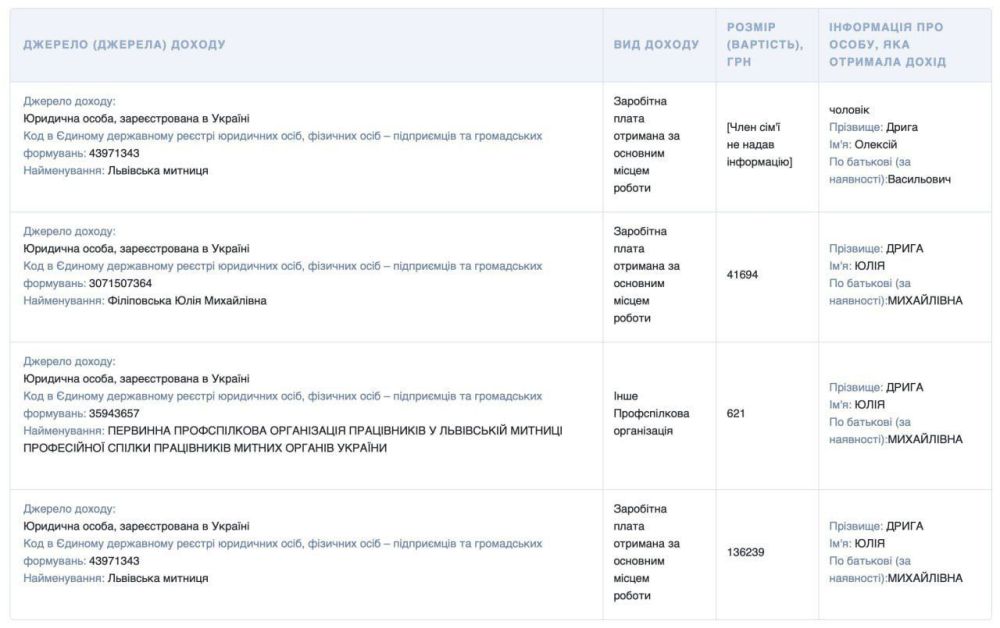1000x628 pixels.
Task: Click the "Вид доходу" column header
Action: (x=656, y=45)
